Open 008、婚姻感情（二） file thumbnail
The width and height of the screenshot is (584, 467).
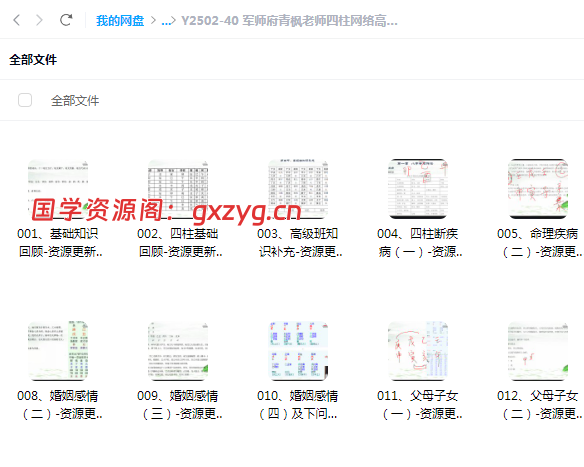pos(58,351)
